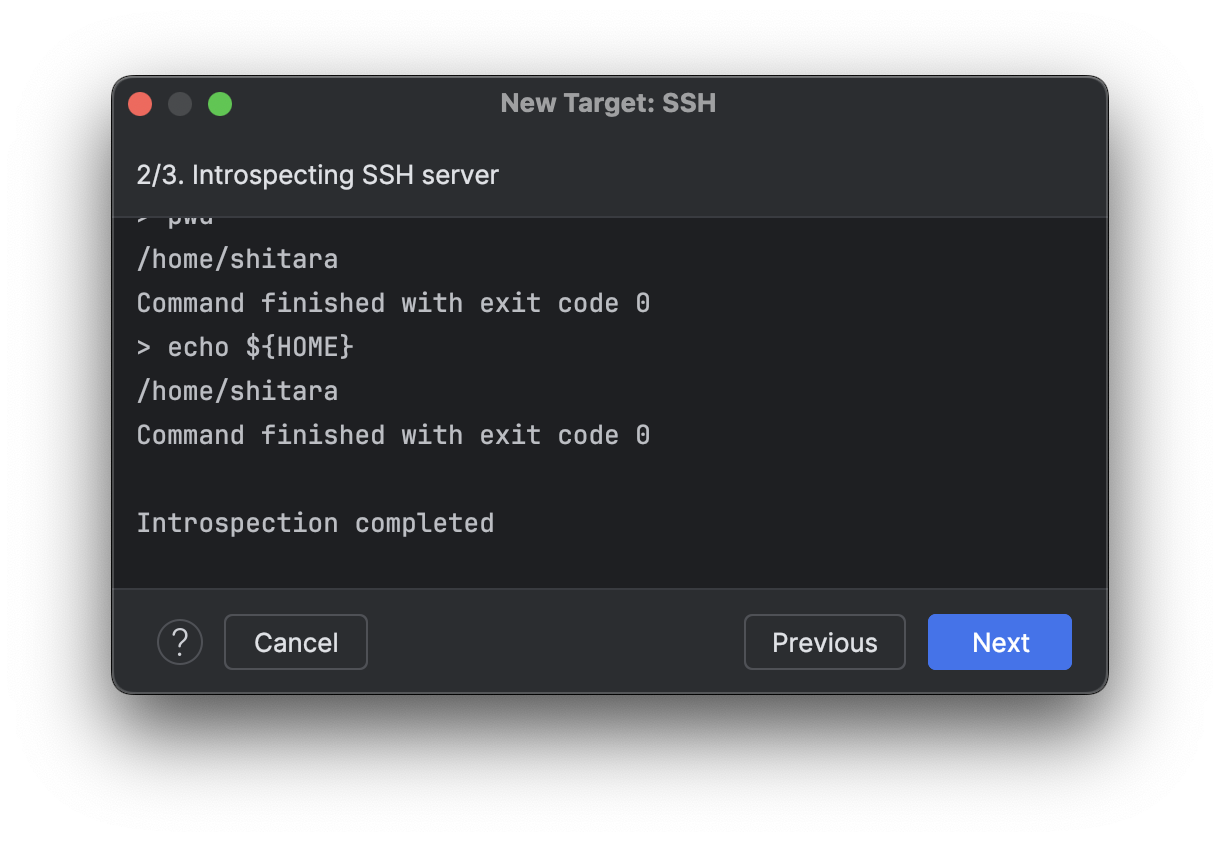Select the /home/shitara output below pwd
This screenshot has width=1220, height=842.
coord(237,260)
